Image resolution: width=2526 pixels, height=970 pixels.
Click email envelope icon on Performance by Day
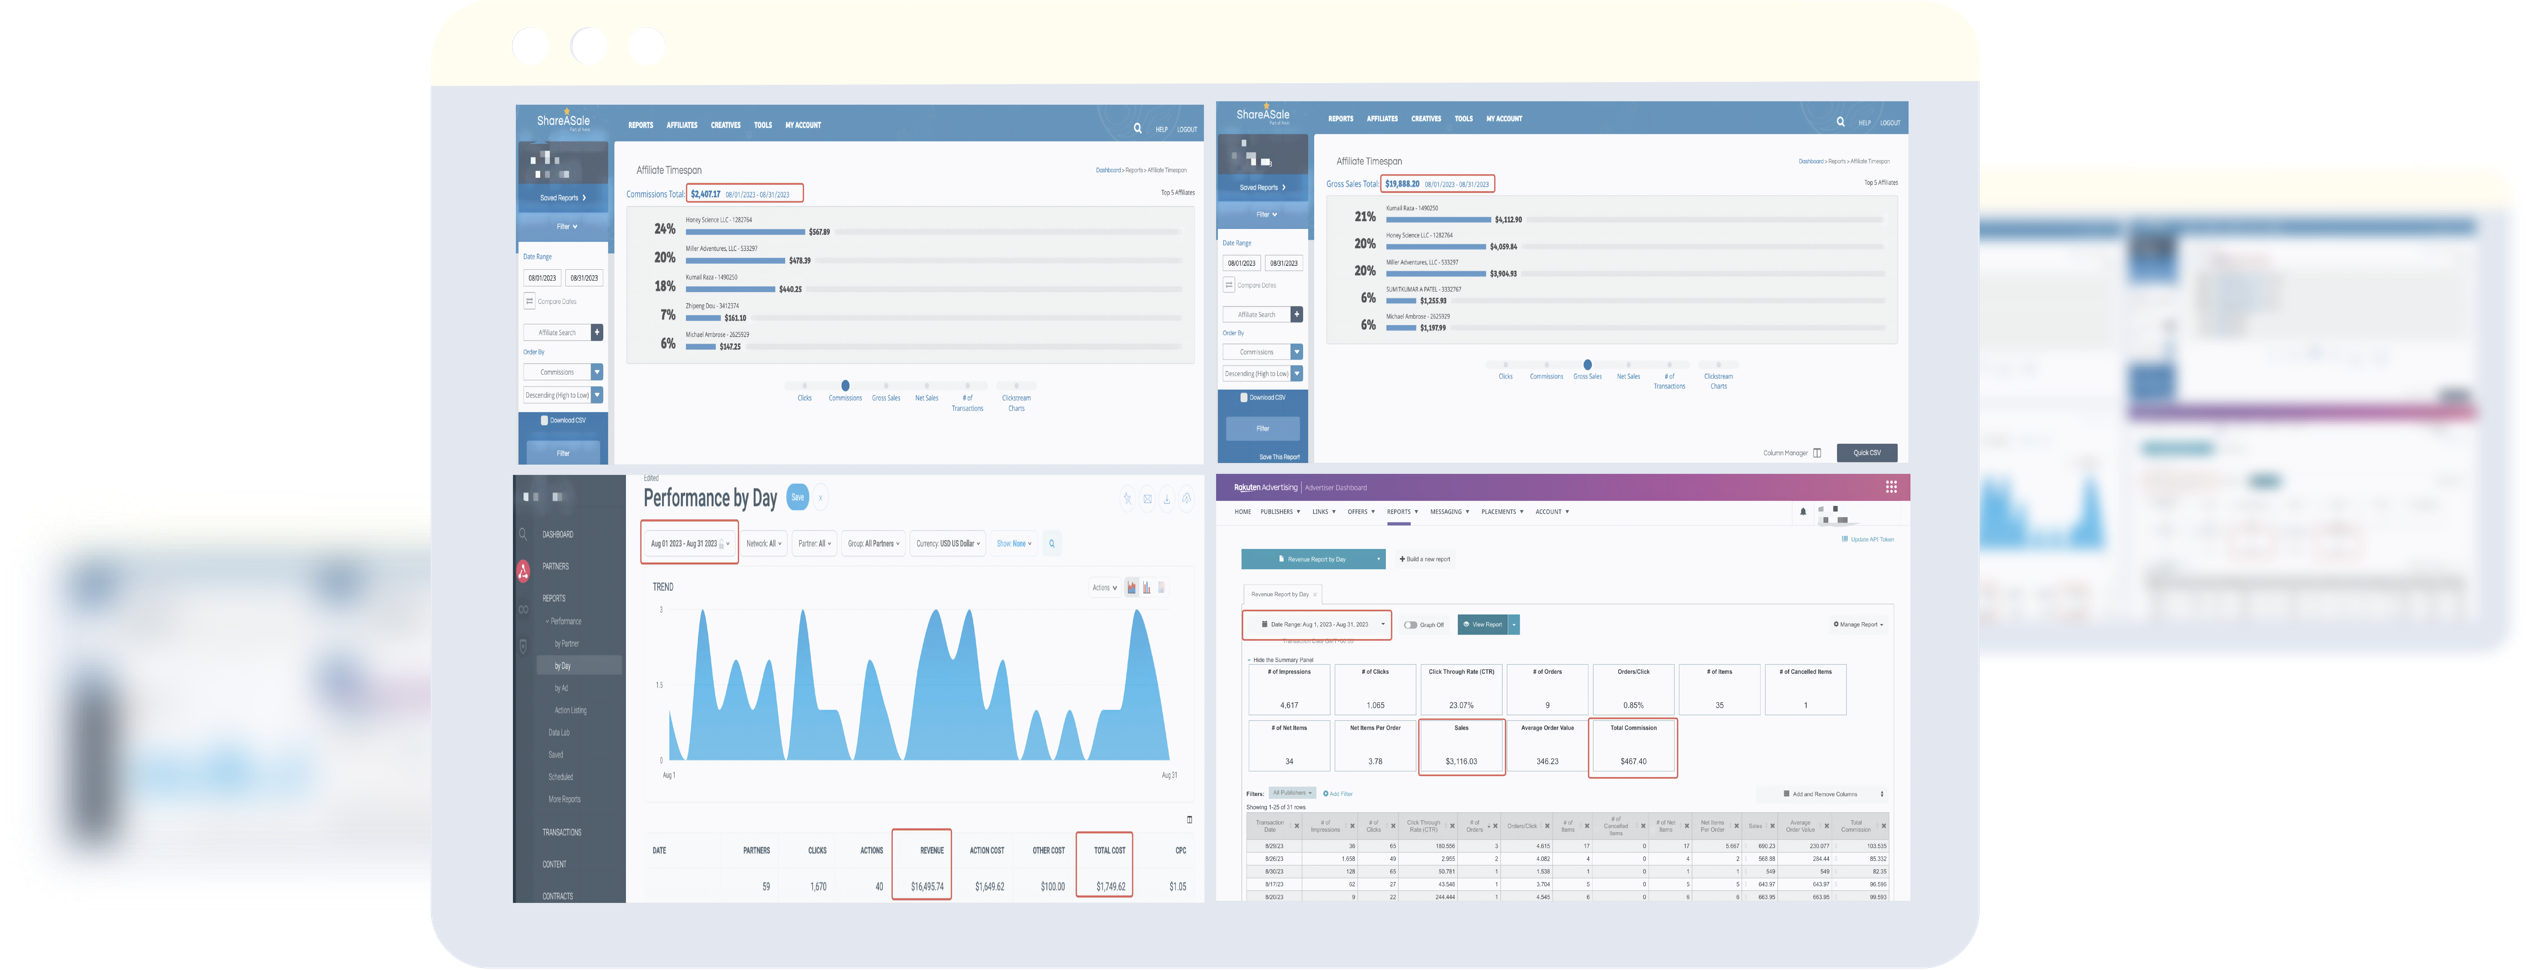[x=1147, y=498]
